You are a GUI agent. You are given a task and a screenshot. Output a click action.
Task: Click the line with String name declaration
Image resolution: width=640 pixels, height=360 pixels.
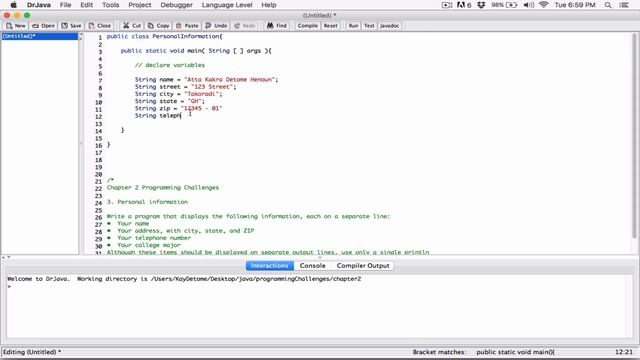click(x=207, y=80)
